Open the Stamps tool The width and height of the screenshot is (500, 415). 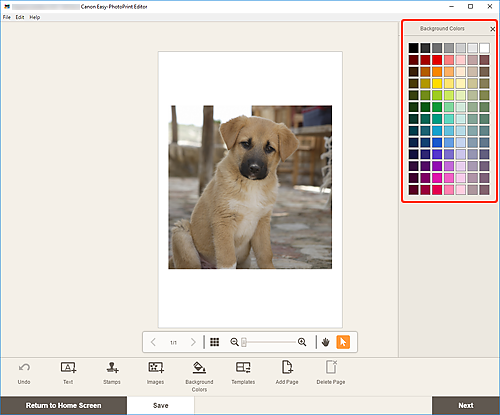(x=112, y=373)
